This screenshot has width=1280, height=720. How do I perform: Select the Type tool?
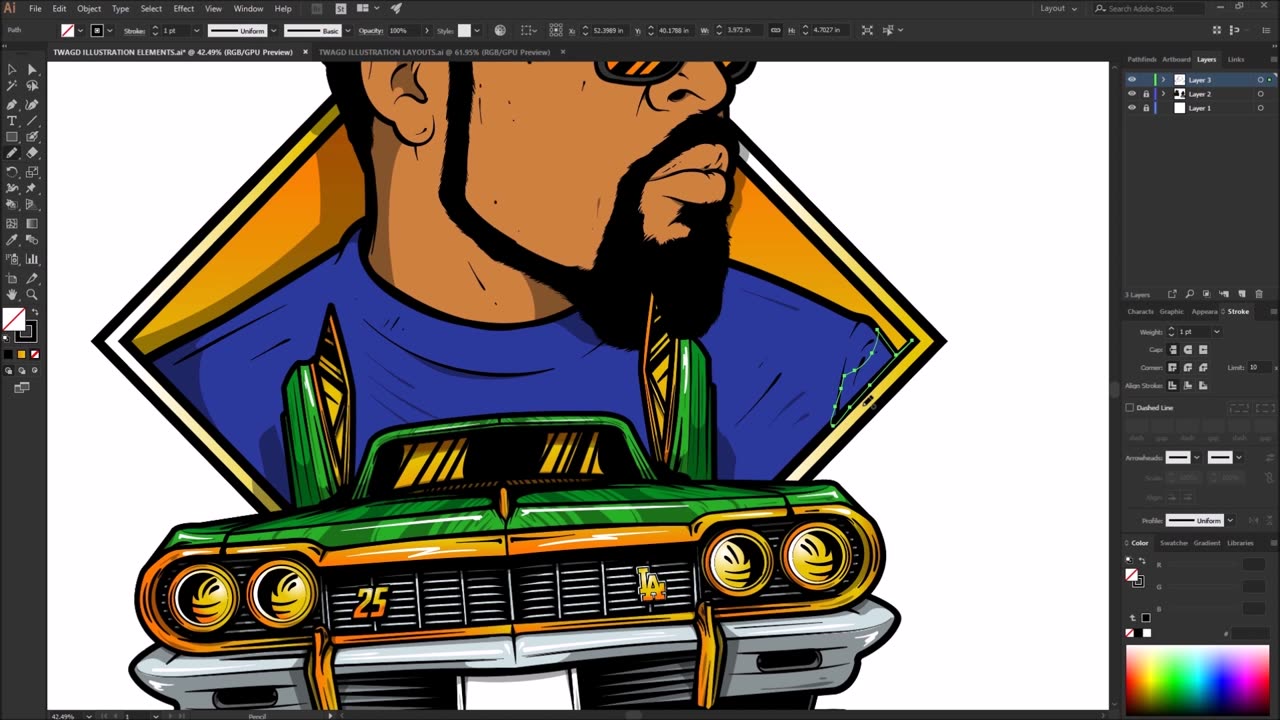(x=12, y=121)
